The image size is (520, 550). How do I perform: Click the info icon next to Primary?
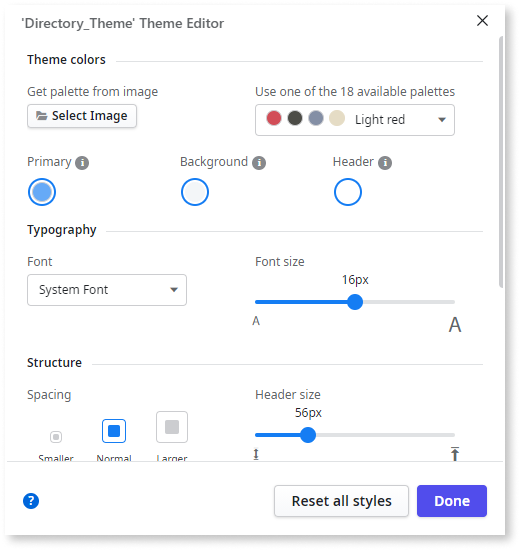tap(82, 163)
